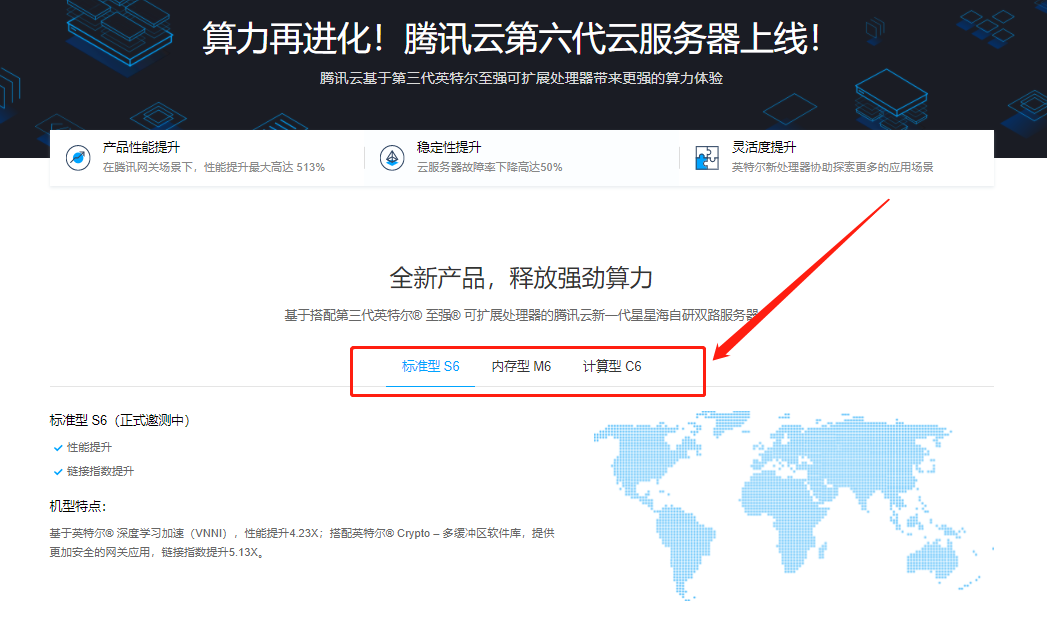Click the 性能提升 bullet text
Screen dimensions: 1047x618
pos(89,447)
